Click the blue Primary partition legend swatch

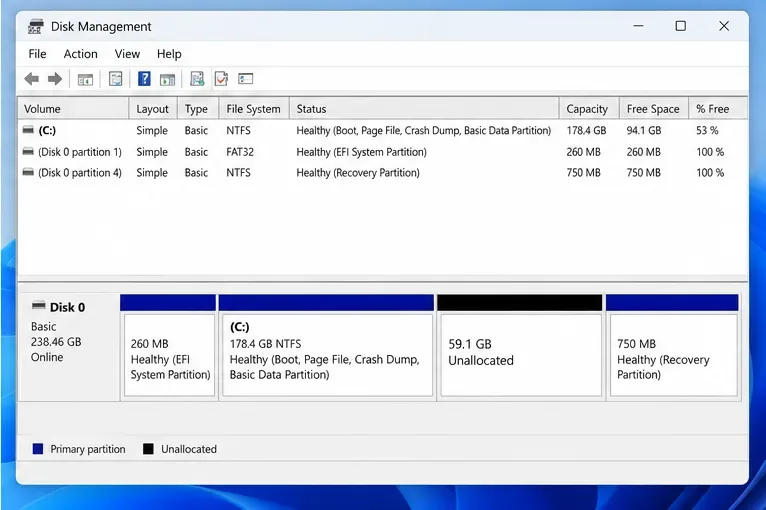click(38, 449)
